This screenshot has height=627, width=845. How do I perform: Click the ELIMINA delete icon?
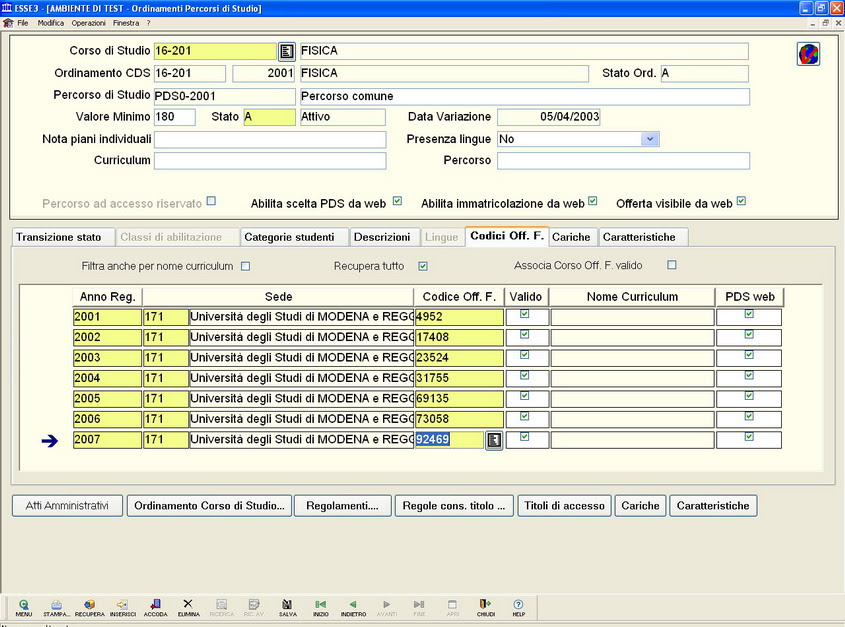188,608
